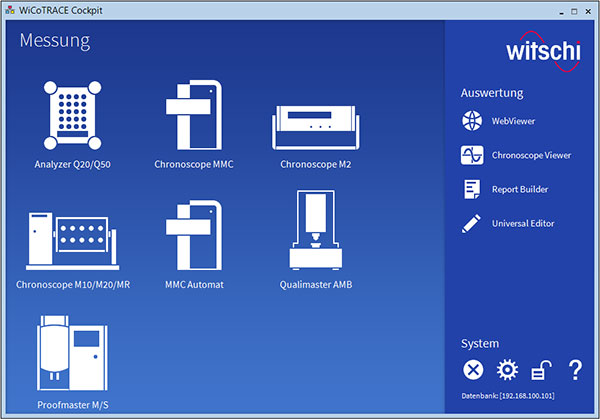
Task: Close the WiCoTRACE Cockpit window
Action: pos(588,11)
